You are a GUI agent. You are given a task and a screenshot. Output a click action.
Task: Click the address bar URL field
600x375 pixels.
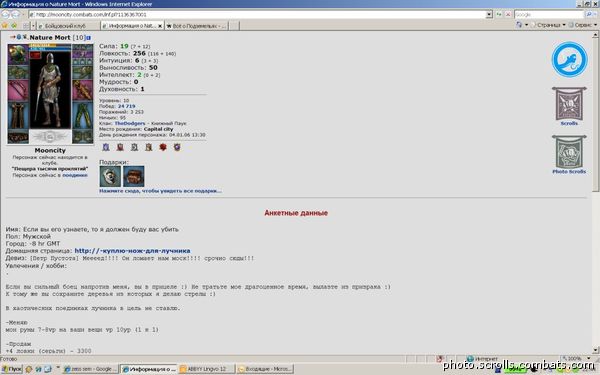pyautogui.click(x=257, y=15)
